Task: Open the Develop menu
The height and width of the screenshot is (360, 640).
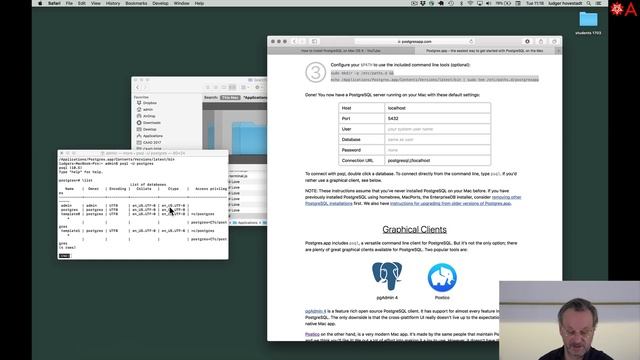Action: tap(160, 3)
